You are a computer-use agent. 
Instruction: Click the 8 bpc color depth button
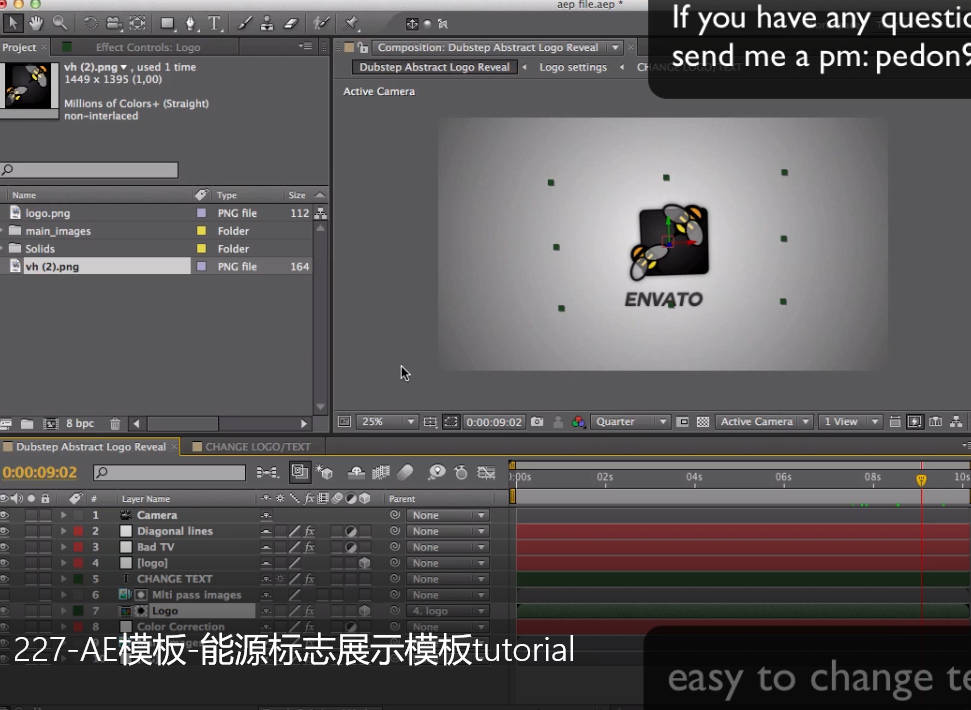click(x=80, y=423)
